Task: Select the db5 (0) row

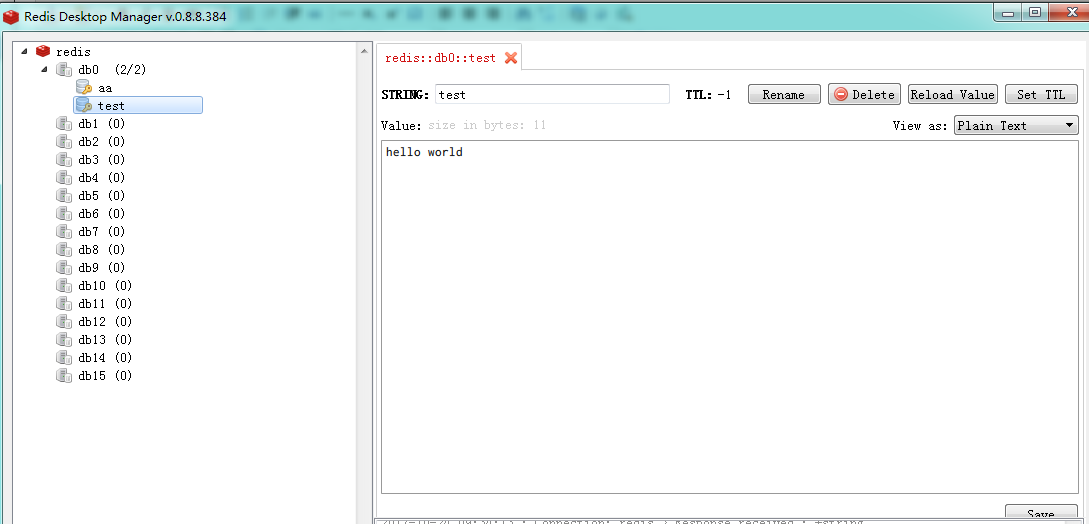Action: (x=101, y=196)
